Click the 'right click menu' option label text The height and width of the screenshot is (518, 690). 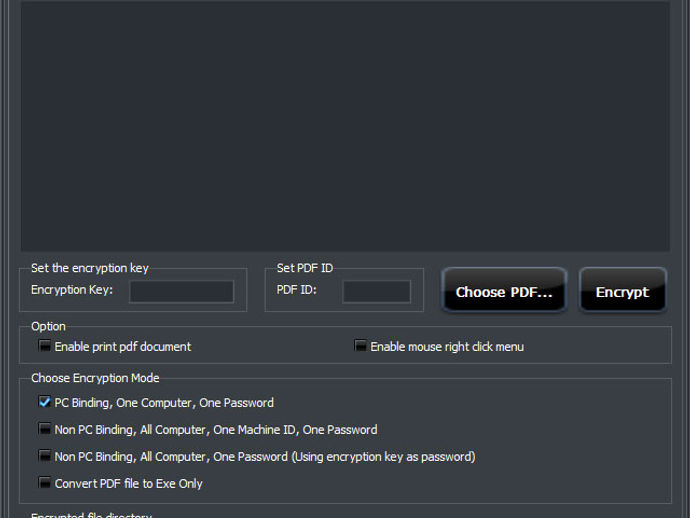[x=484, y=347]
